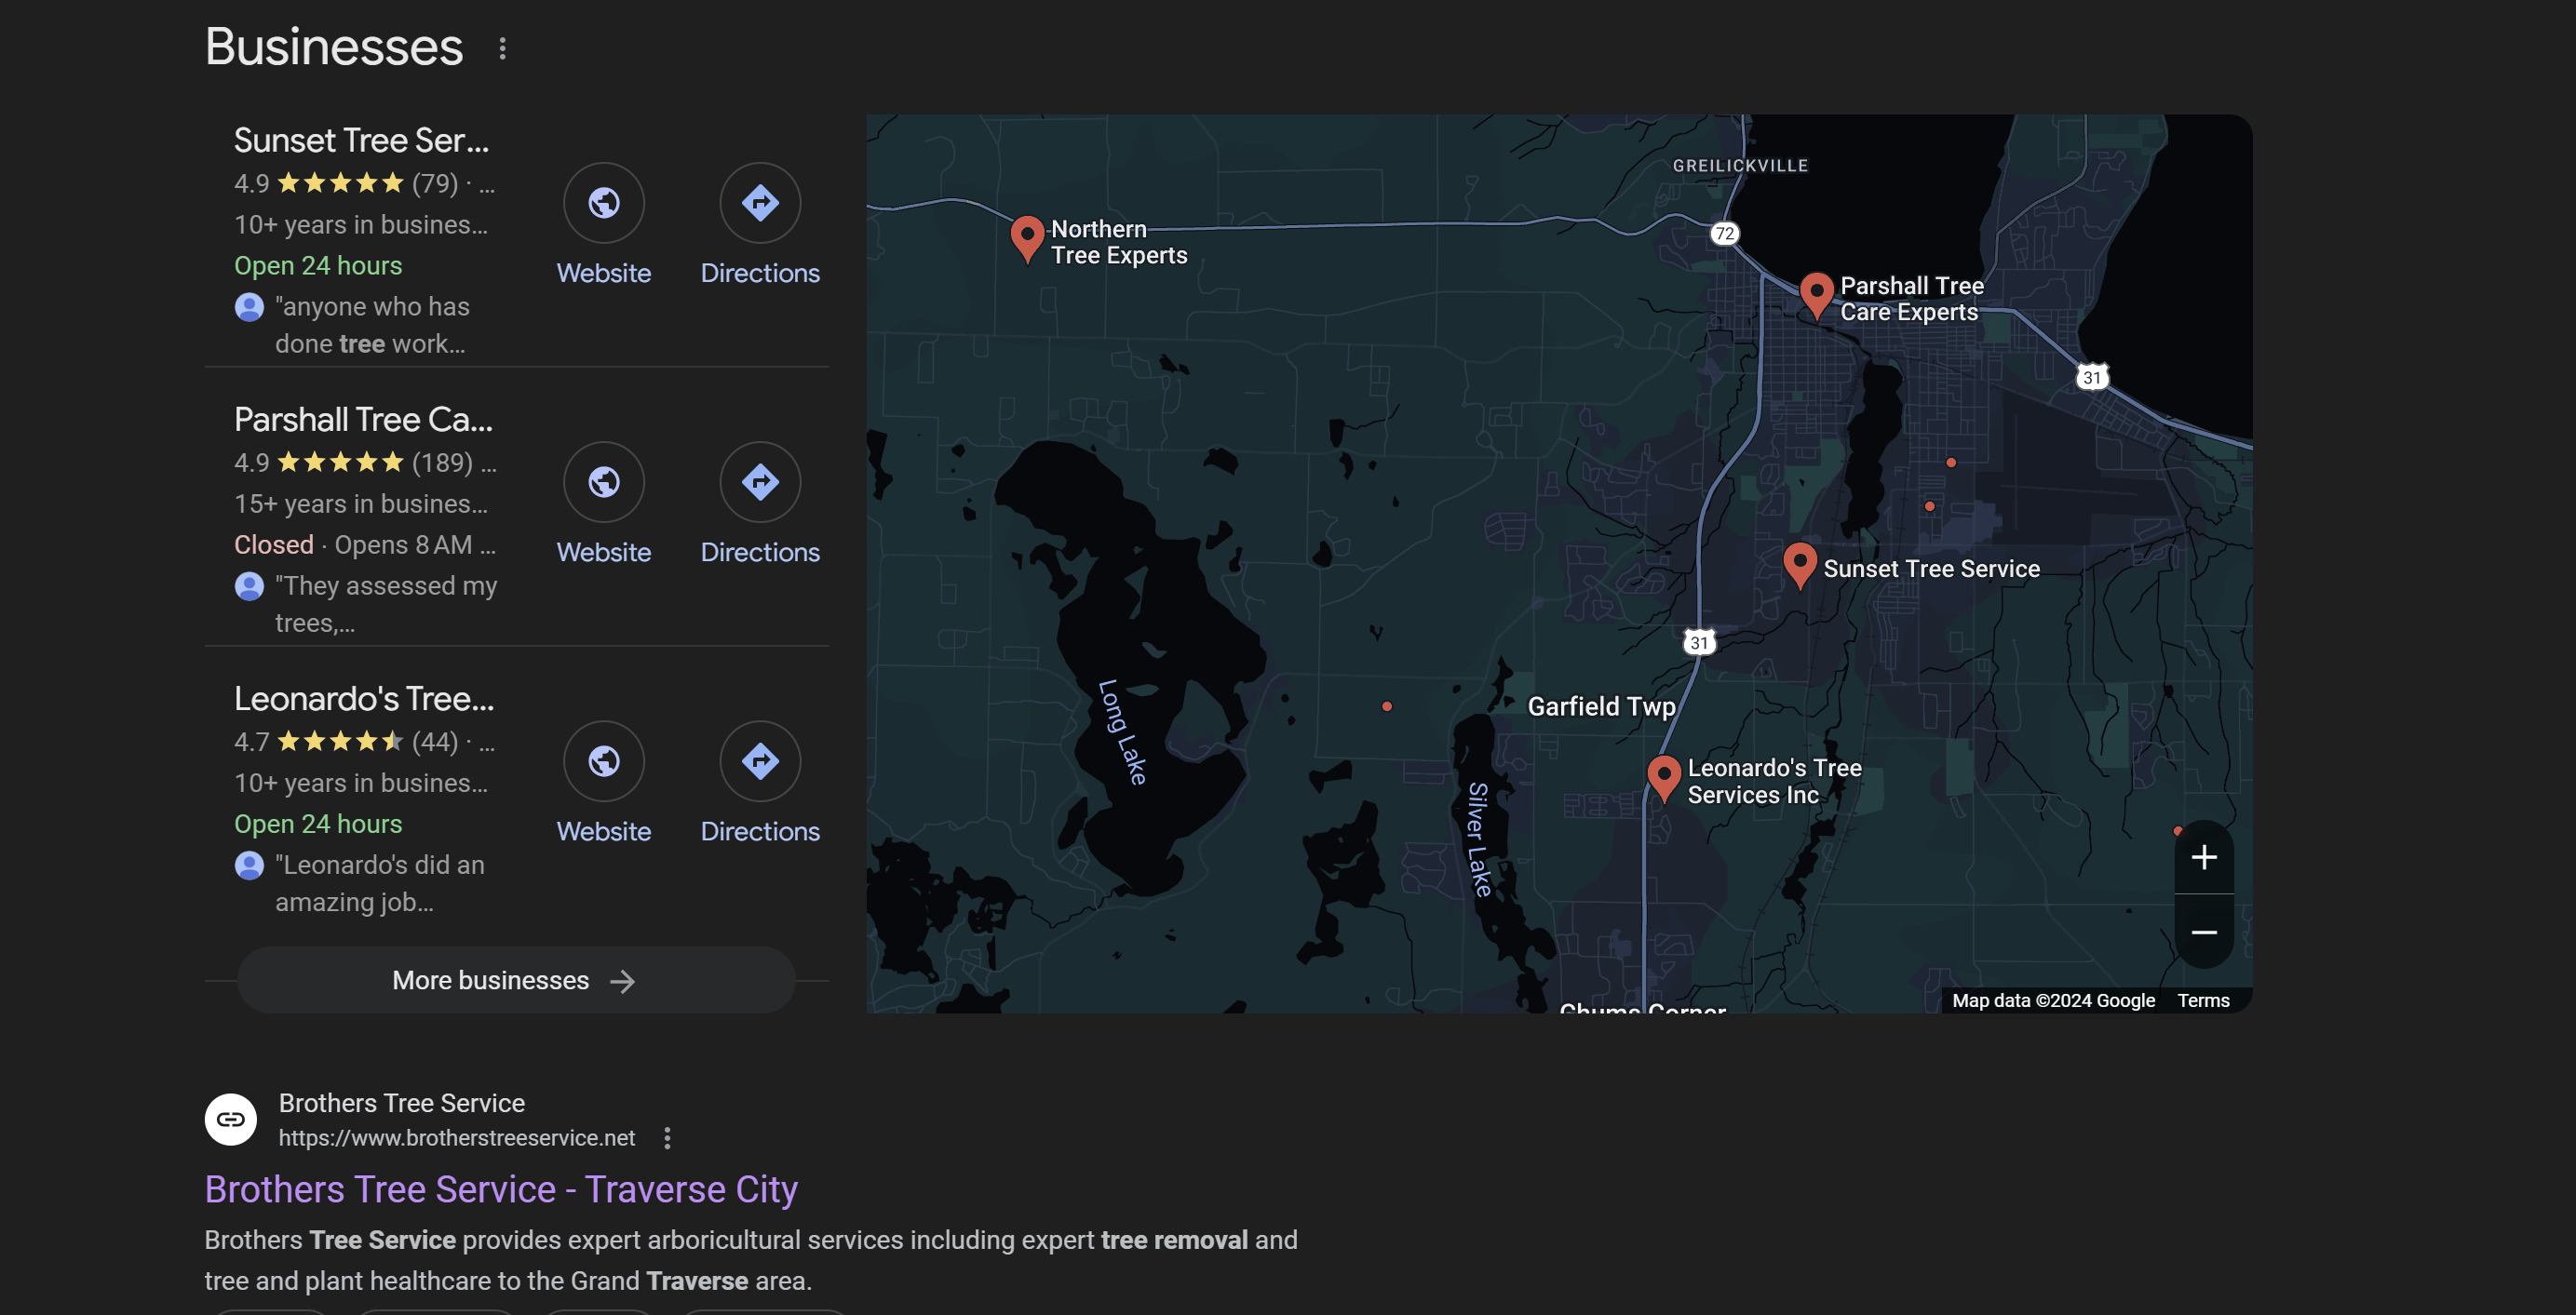The image size is (2576, 1315).
Task: Open Parshall Tree Care website globe icon
Action: [x=603, y=482]
